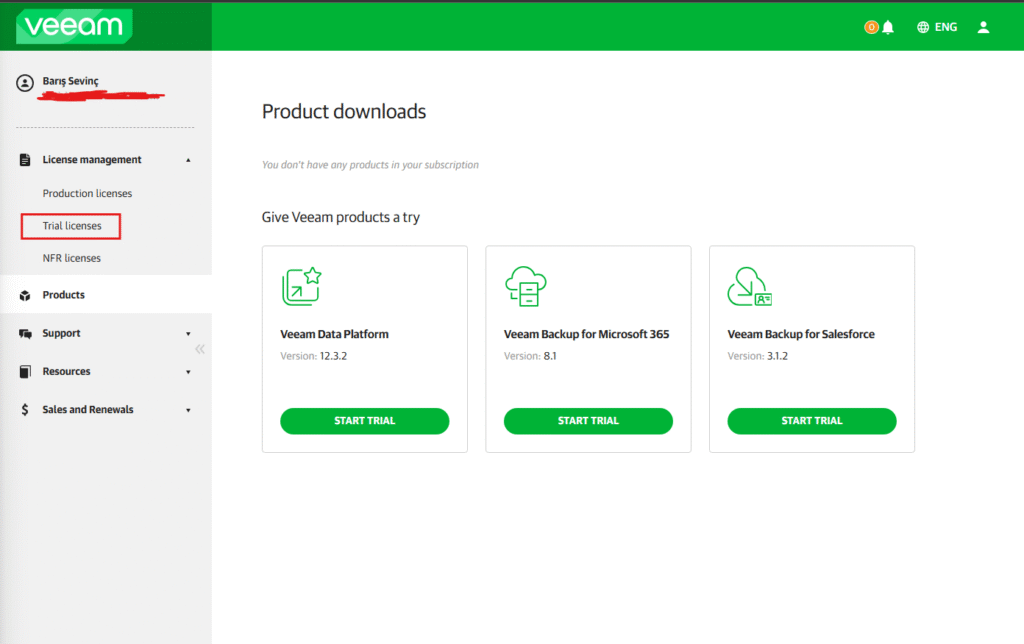Click the Veeam logo
This screenshot has width=1024, height=644.
74,26
